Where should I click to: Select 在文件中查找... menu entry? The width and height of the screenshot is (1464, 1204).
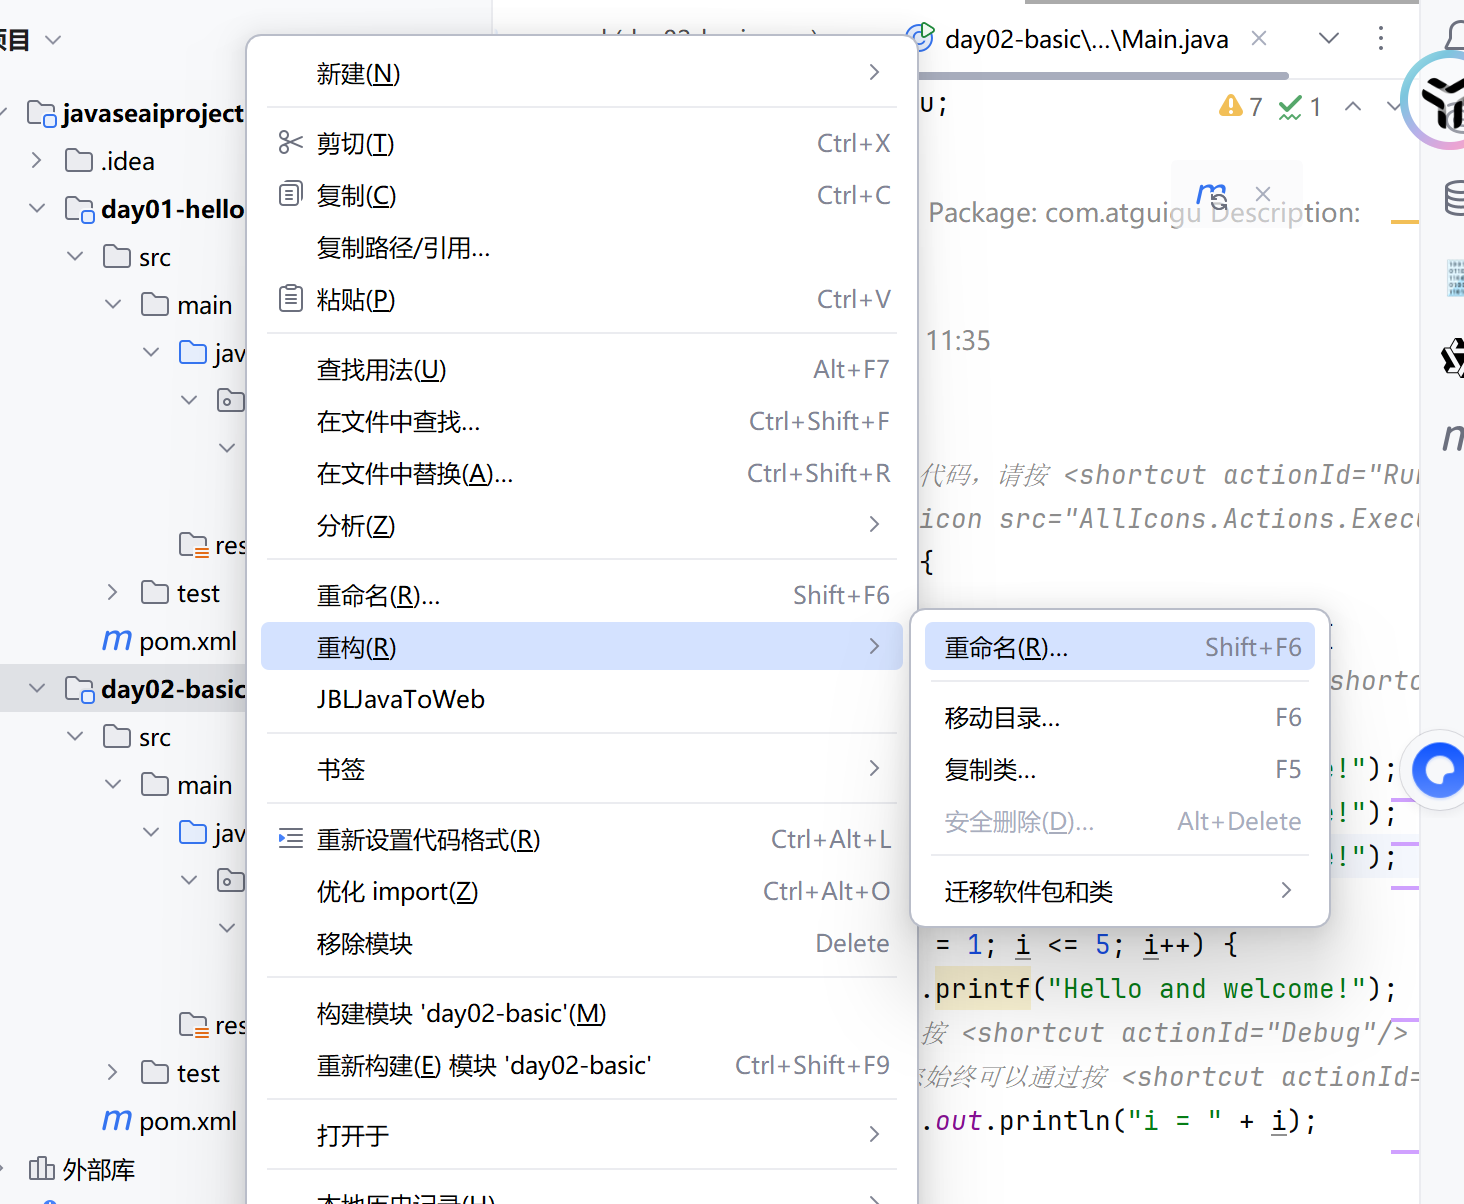[x=582, y=421]
